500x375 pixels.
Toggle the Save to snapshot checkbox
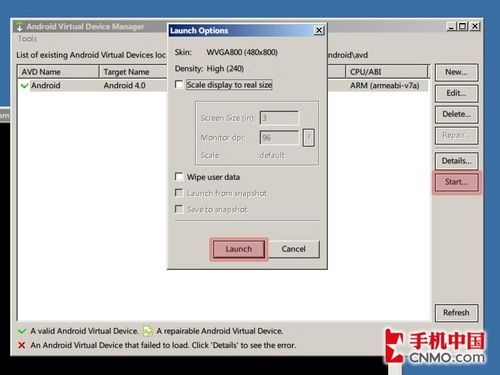(179, 209)
